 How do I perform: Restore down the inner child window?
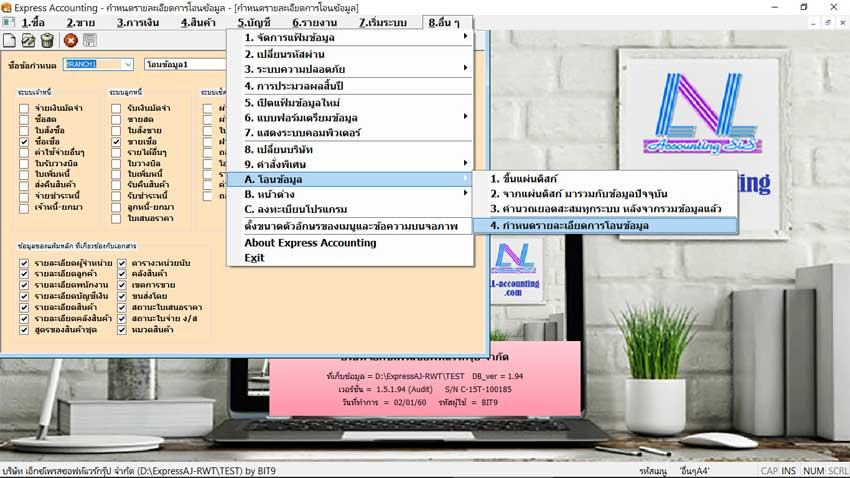(828, 23)
